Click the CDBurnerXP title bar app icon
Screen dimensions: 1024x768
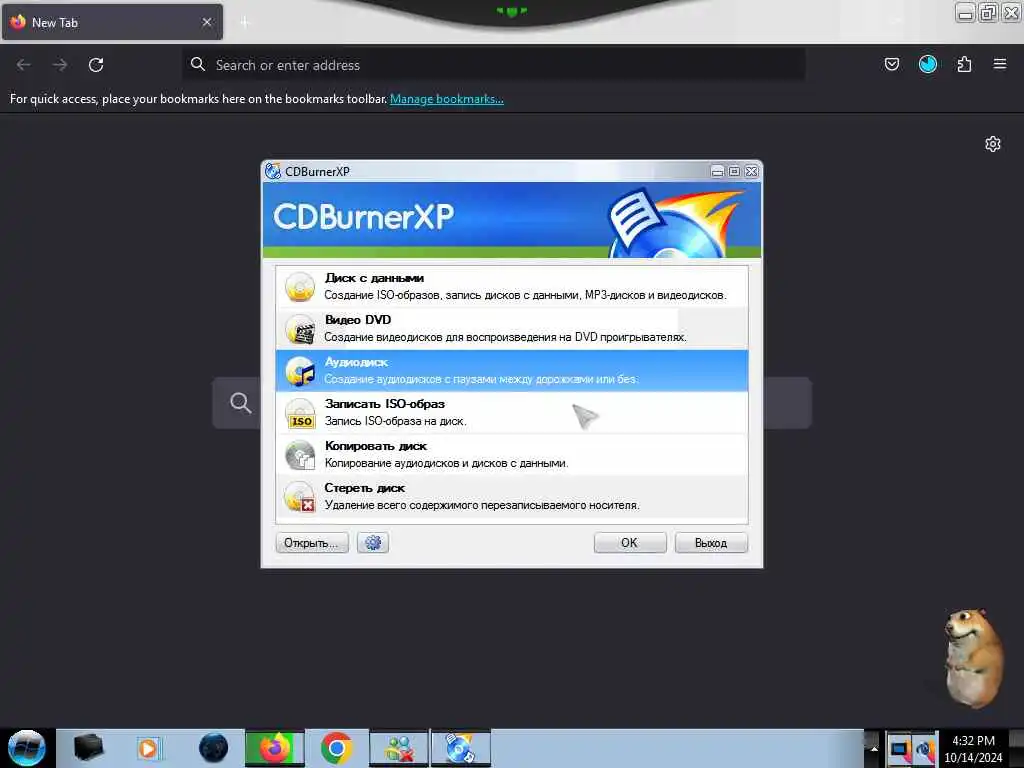[x=272, y=171]
